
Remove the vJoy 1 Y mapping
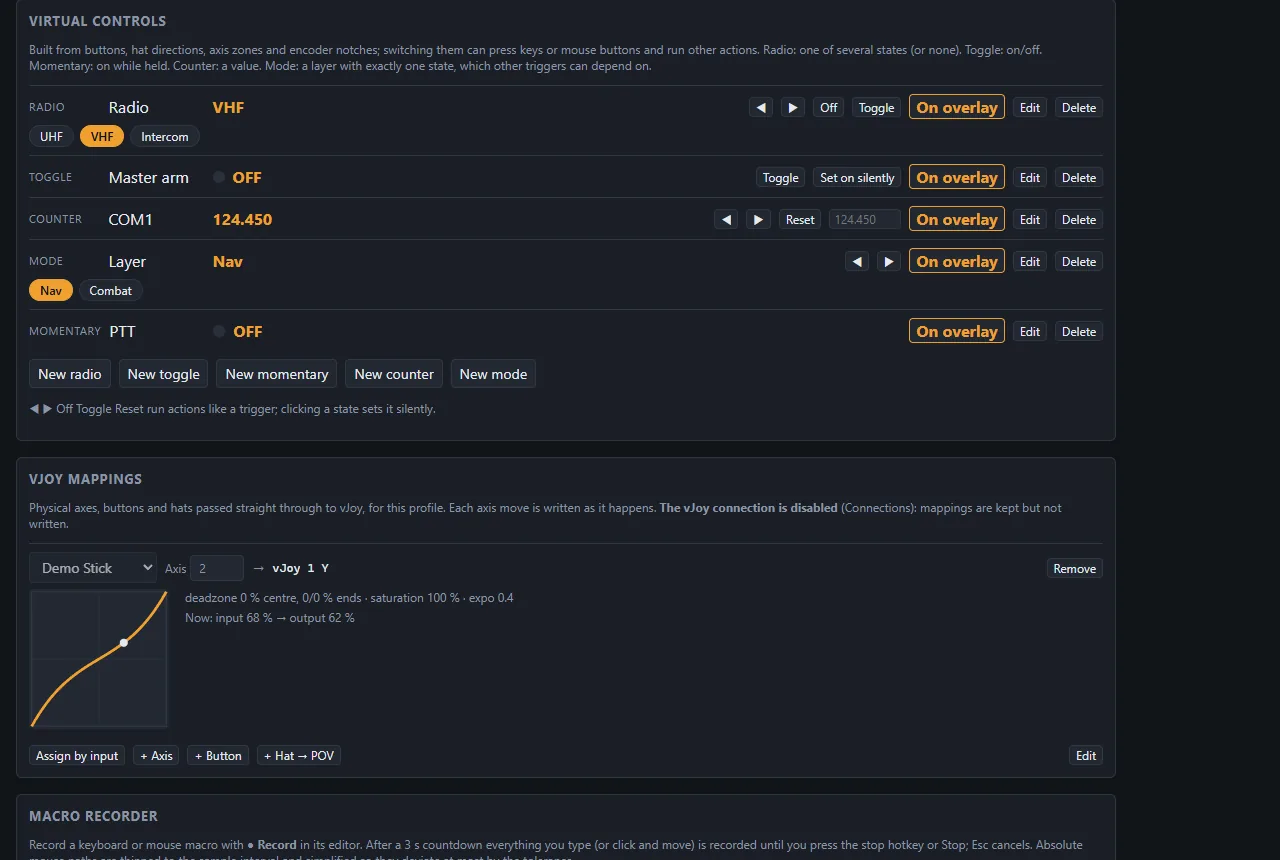1075,568
